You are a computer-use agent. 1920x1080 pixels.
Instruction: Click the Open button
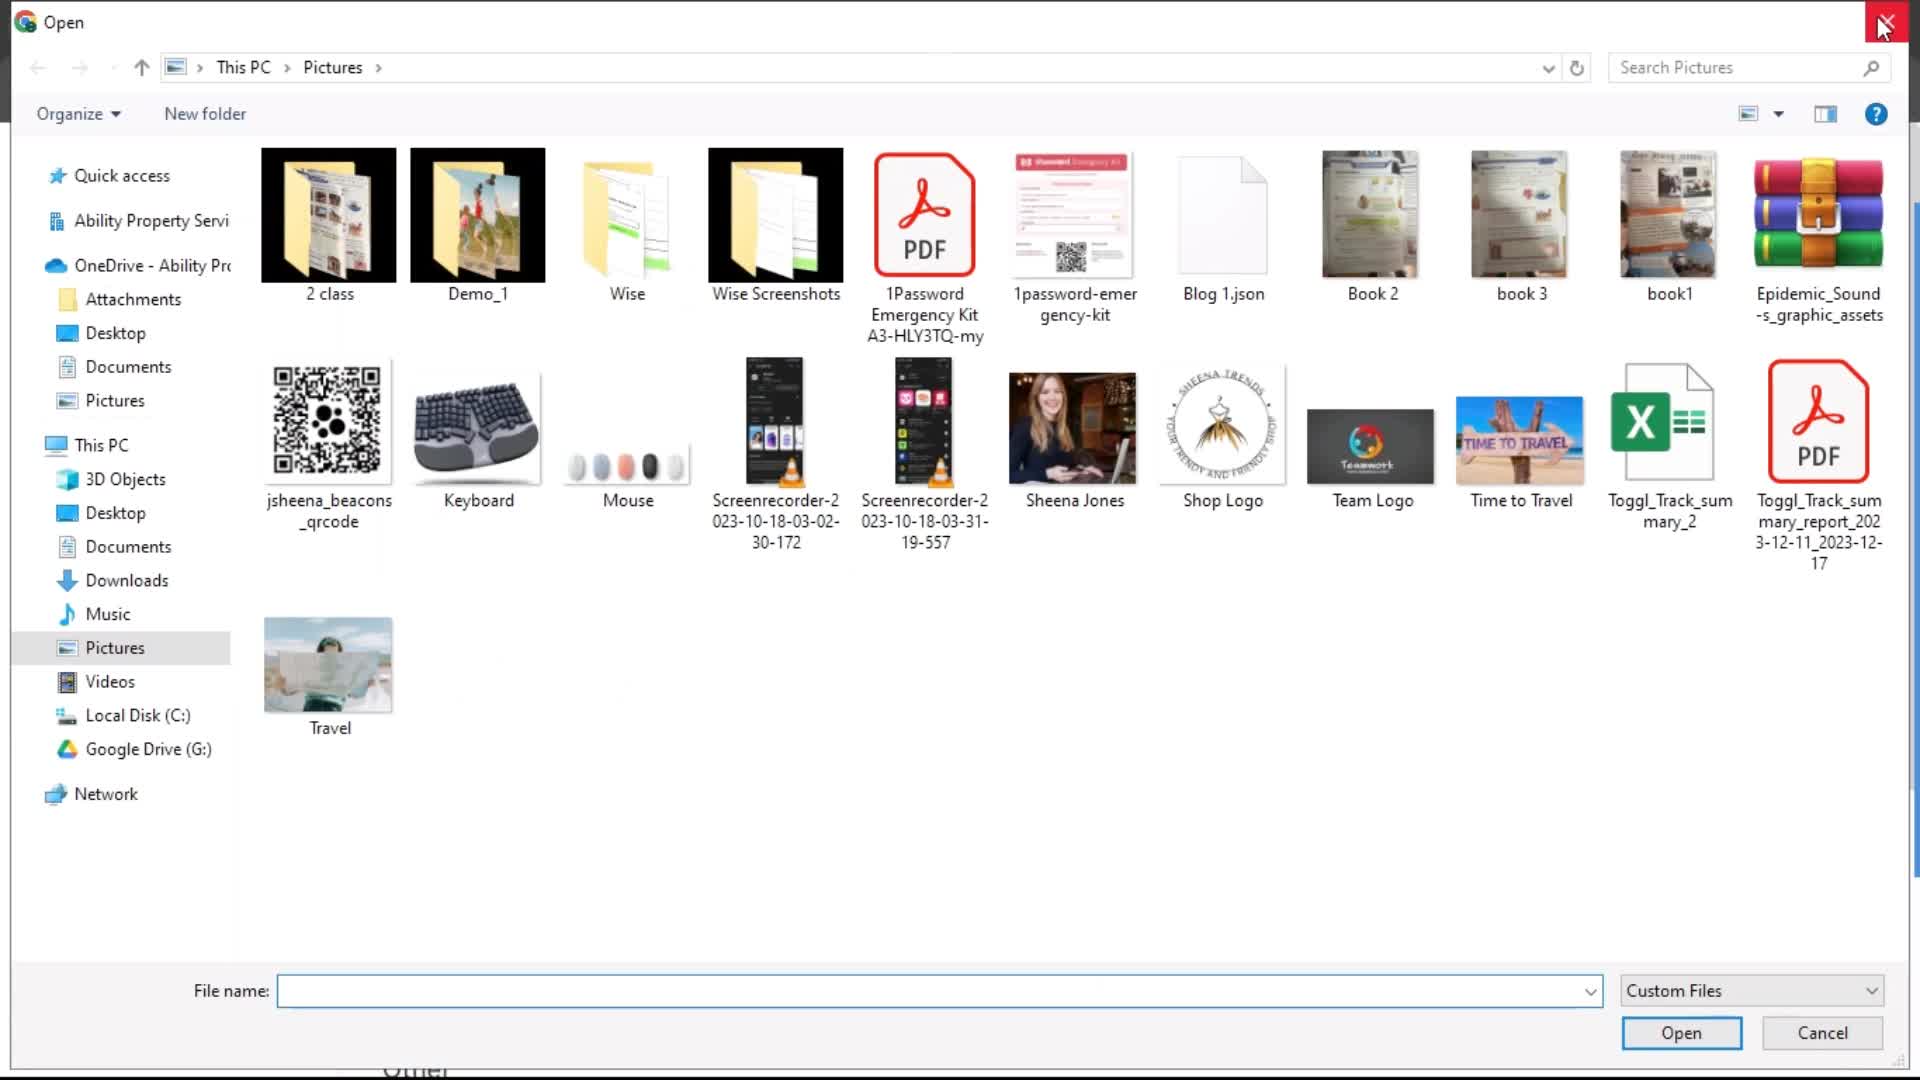coord(1681,1033)
